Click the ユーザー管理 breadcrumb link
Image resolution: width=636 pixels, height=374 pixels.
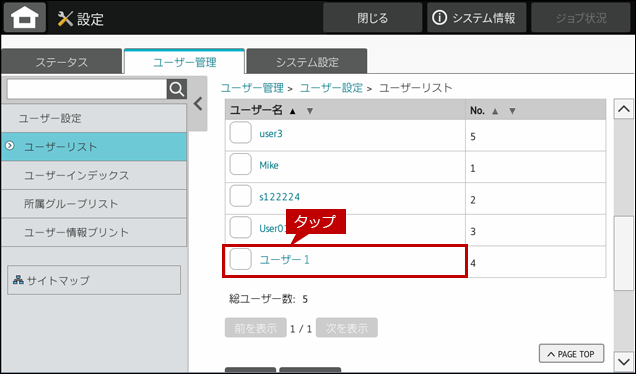pyautogui.click(x=252, y=88)
